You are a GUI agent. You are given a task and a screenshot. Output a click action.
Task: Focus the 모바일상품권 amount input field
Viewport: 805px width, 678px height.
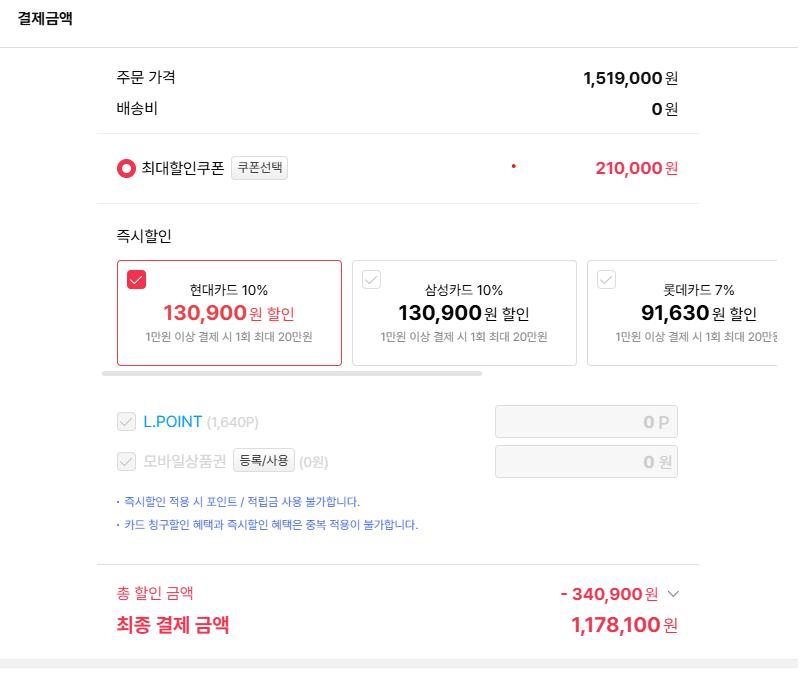[586, 461]
